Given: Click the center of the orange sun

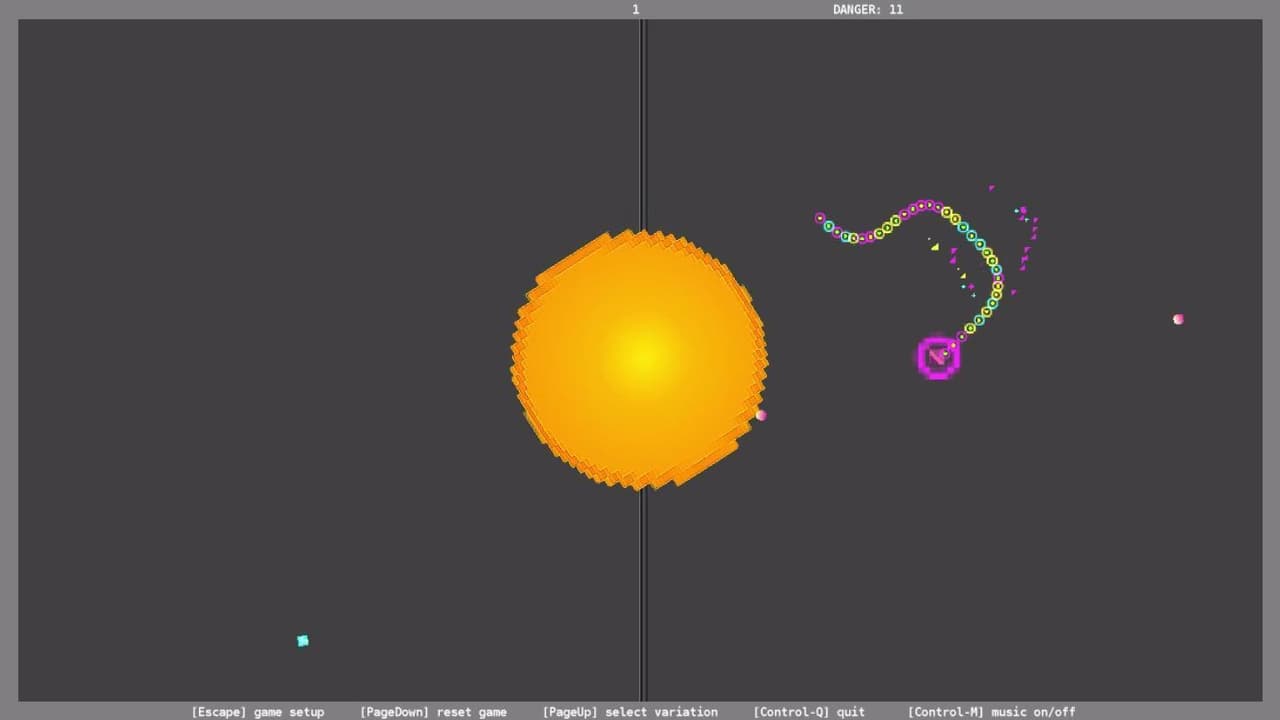Looking at the screenshot, I should coord(639,359).
